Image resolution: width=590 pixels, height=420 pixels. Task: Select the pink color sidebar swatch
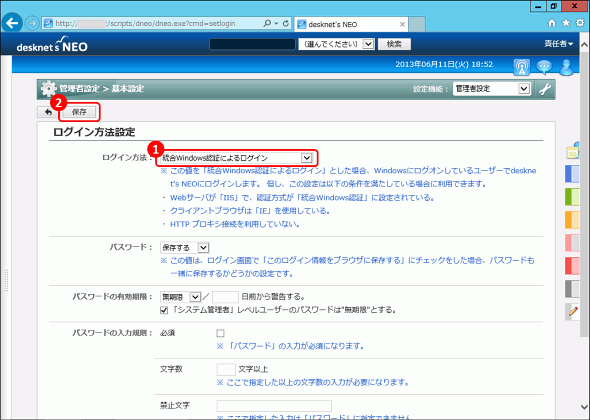(x=572, y=243)
